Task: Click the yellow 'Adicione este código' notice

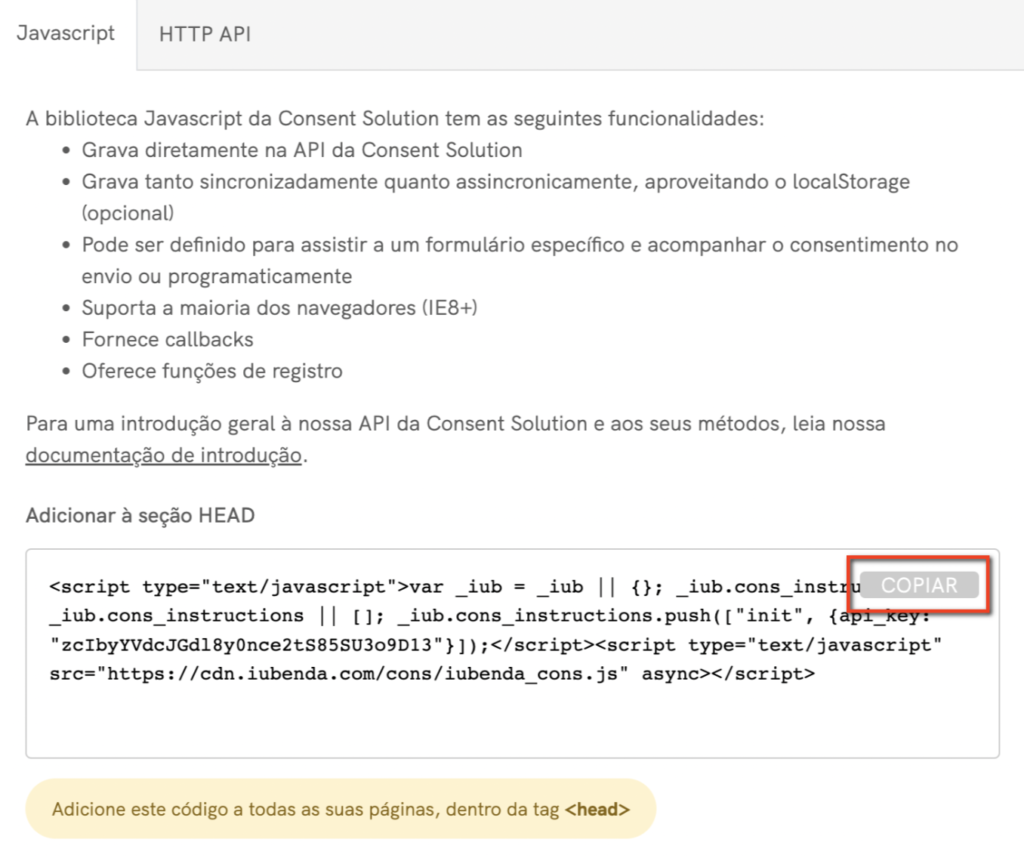Action: (x=300, y=809)
